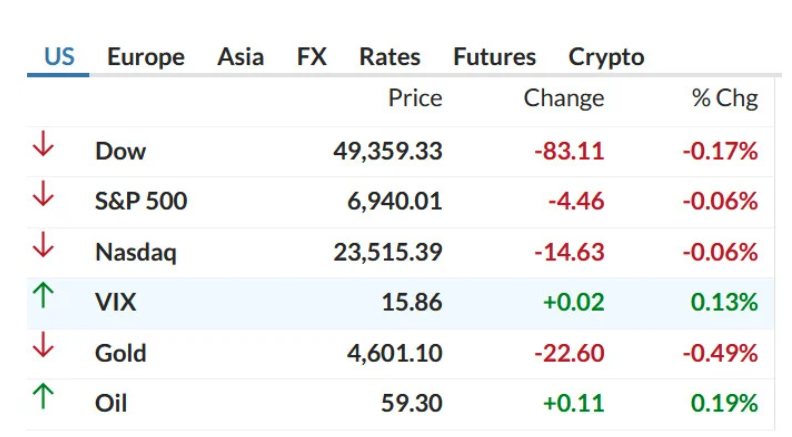Switch to the Europe markets tab
The height and width of the screenshot is (437, 792).
click(145, 57)
